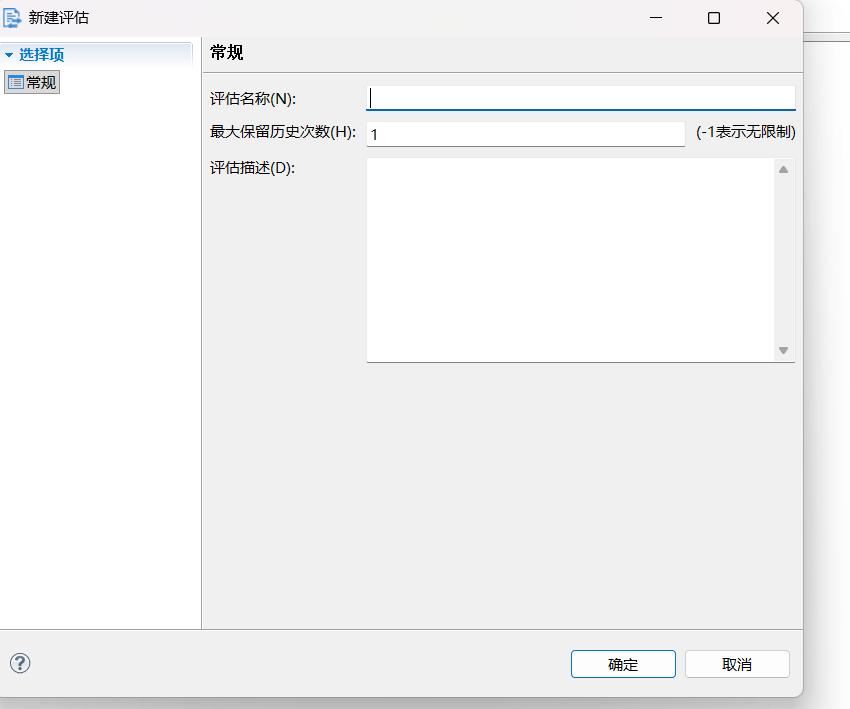Select the 常规 page in the left list

point(32,82)
